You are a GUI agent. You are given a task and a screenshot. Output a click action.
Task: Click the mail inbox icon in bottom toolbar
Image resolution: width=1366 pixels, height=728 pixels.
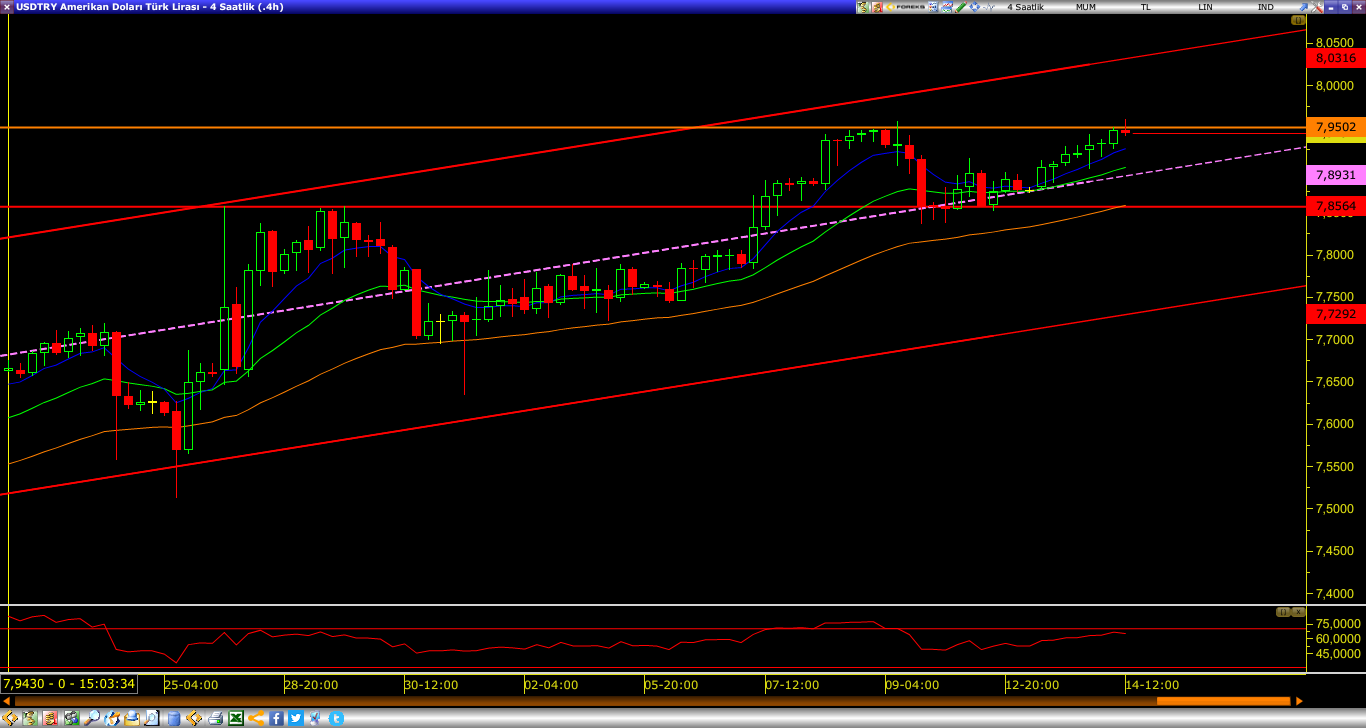133,718
